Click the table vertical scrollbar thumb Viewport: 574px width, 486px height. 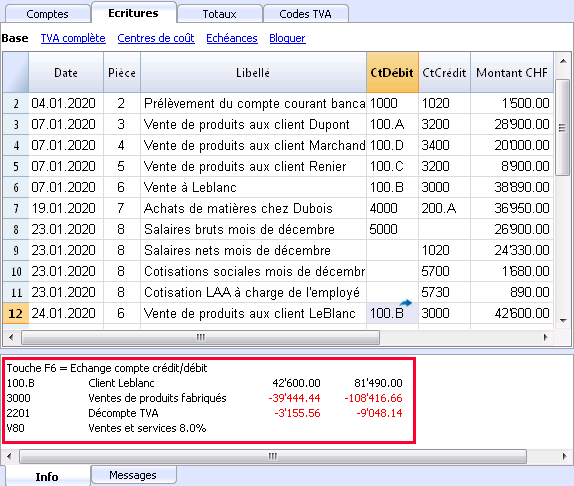point(562,127)
